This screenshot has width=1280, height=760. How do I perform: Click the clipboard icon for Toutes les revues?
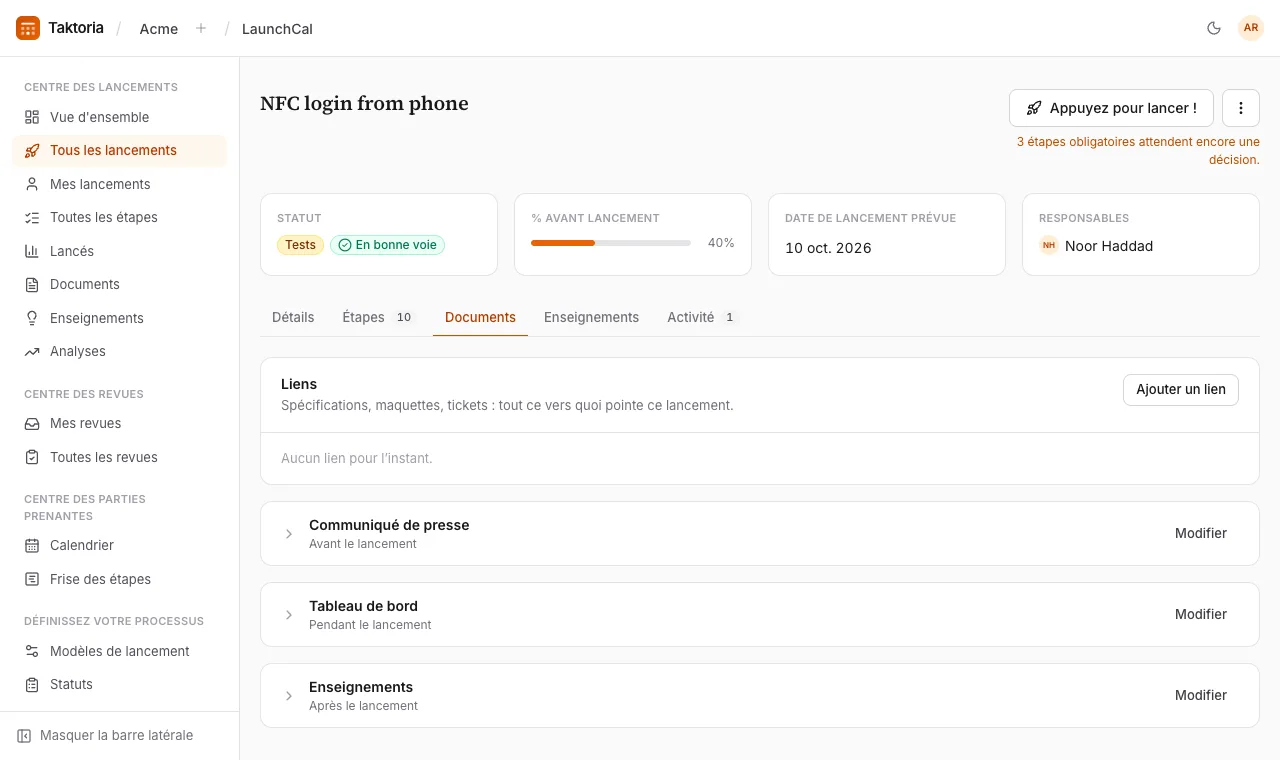click(32, 457)
